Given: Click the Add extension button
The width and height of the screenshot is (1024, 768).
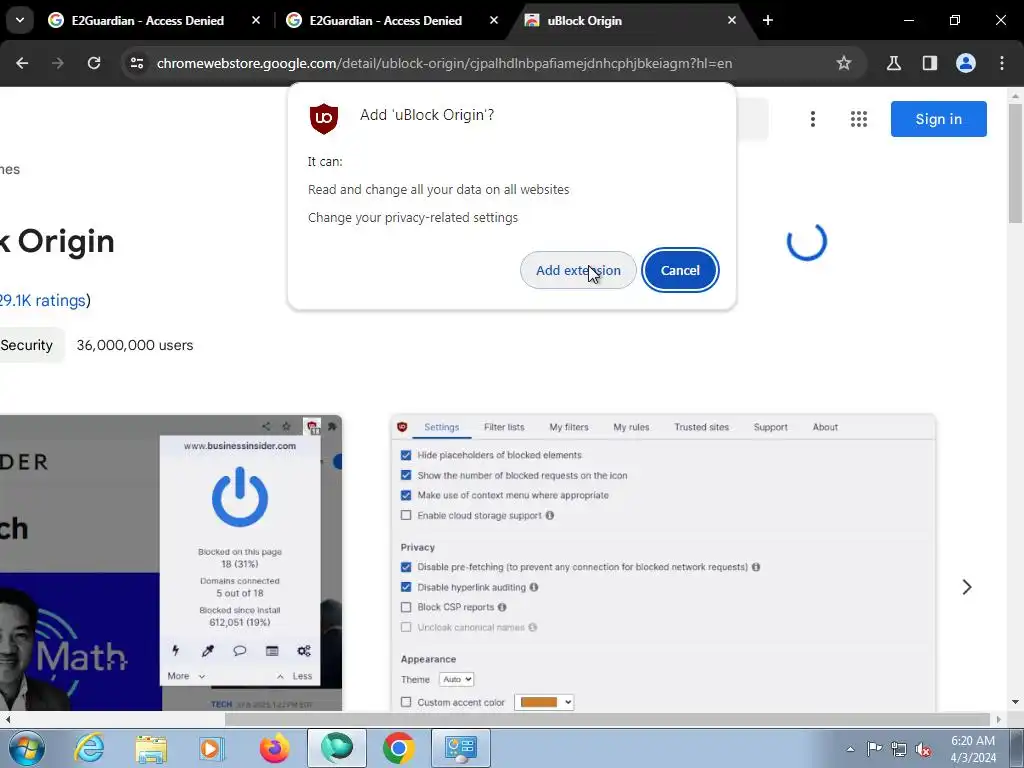Looking at the screenshot, I should click(x=578, y=270).
